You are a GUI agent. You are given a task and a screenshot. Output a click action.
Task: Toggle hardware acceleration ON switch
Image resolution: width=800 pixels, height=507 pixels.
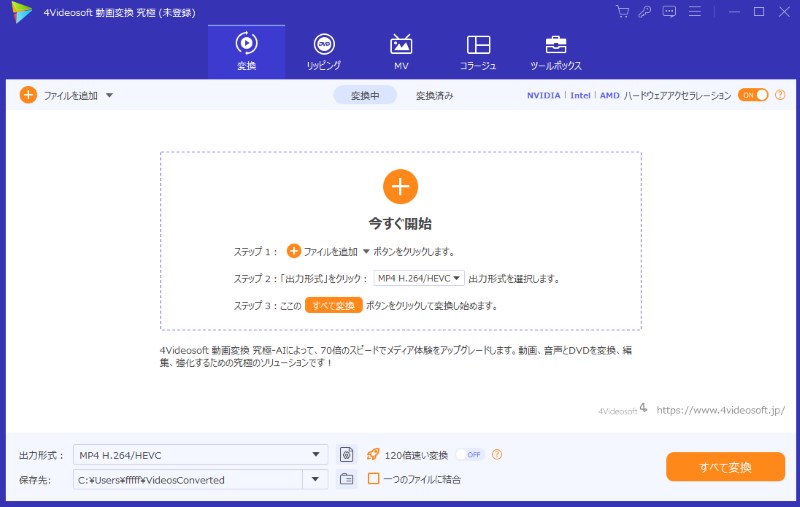[753, 95]
